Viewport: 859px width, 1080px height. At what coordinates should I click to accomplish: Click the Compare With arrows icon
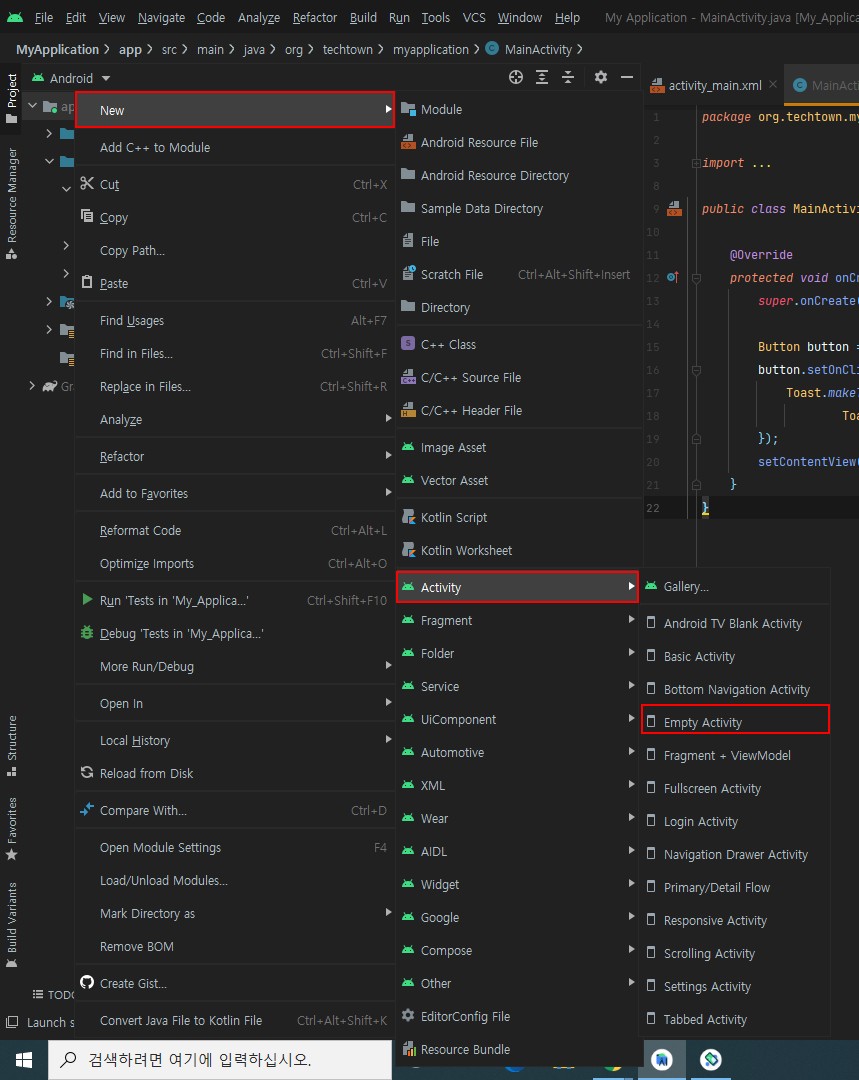[x=87, y=809]
